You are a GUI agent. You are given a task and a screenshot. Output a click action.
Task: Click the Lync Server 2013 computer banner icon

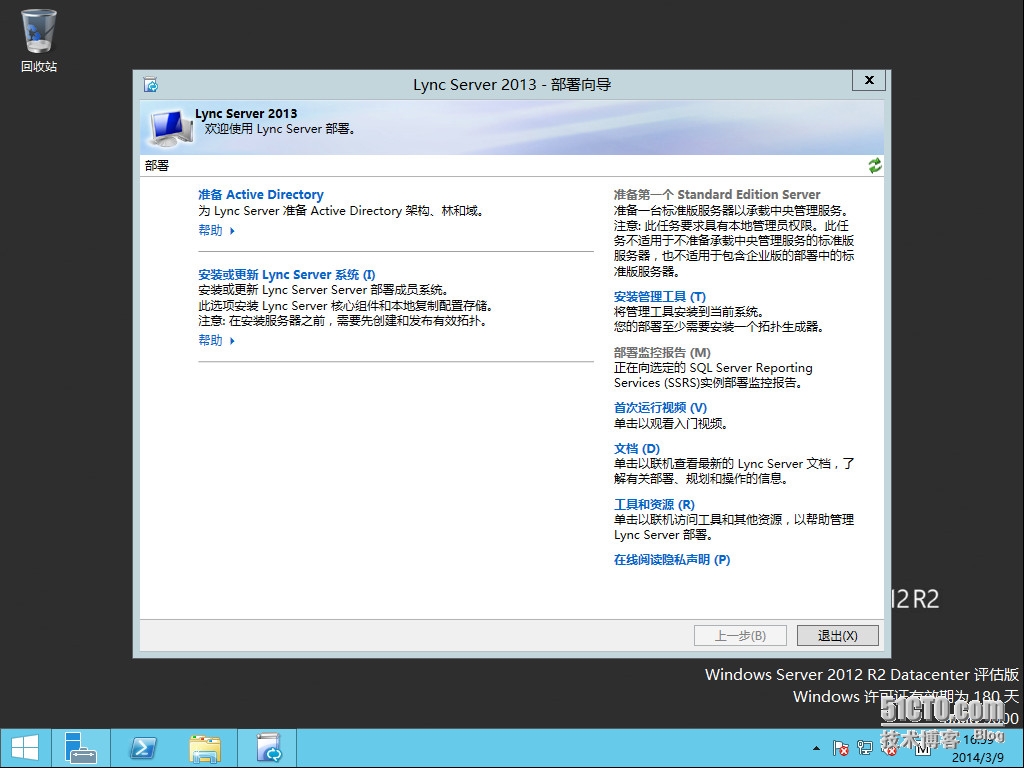point(170,127)
